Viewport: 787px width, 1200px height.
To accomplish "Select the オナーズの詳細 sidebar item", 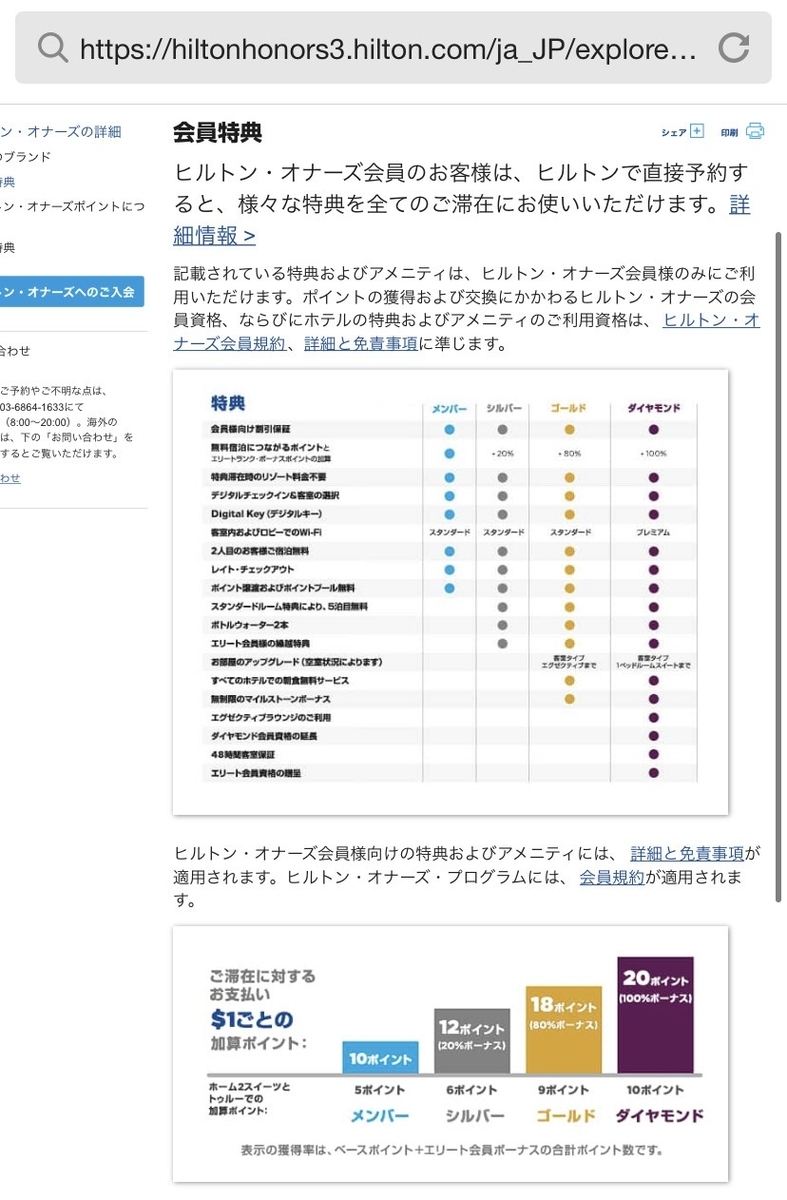I will click(x=60, y=132).
